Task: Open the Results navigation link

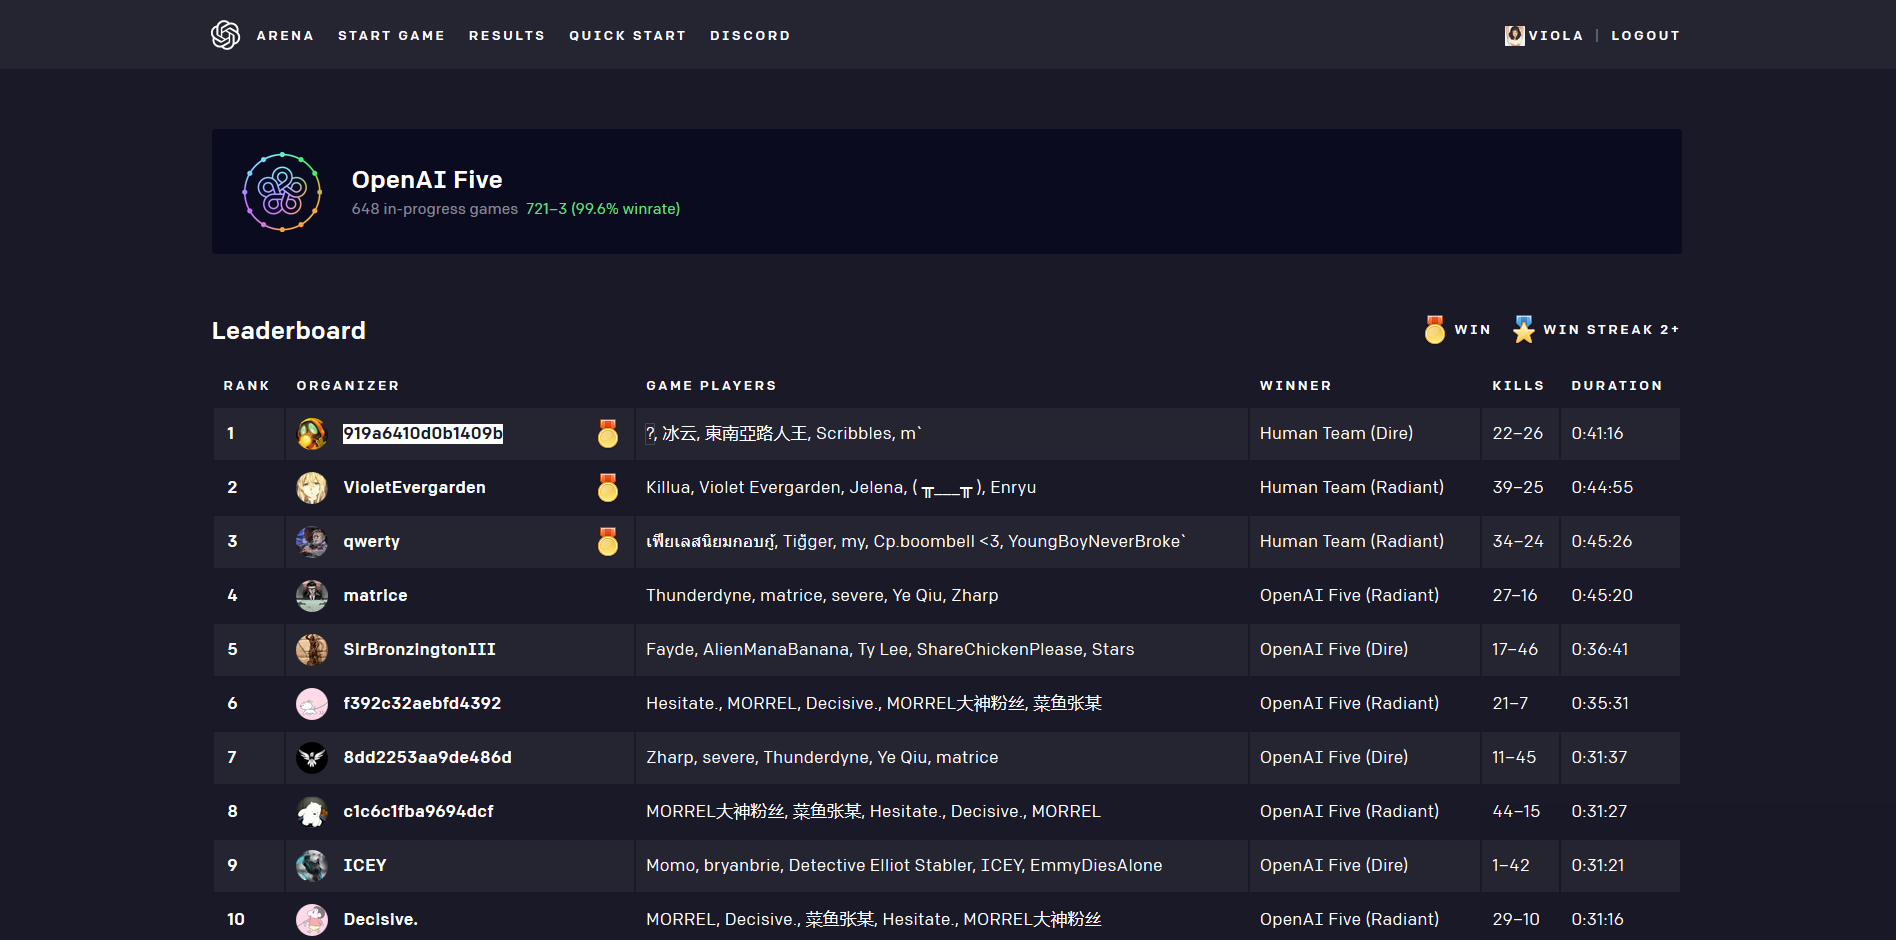Action: coord(507,36)
